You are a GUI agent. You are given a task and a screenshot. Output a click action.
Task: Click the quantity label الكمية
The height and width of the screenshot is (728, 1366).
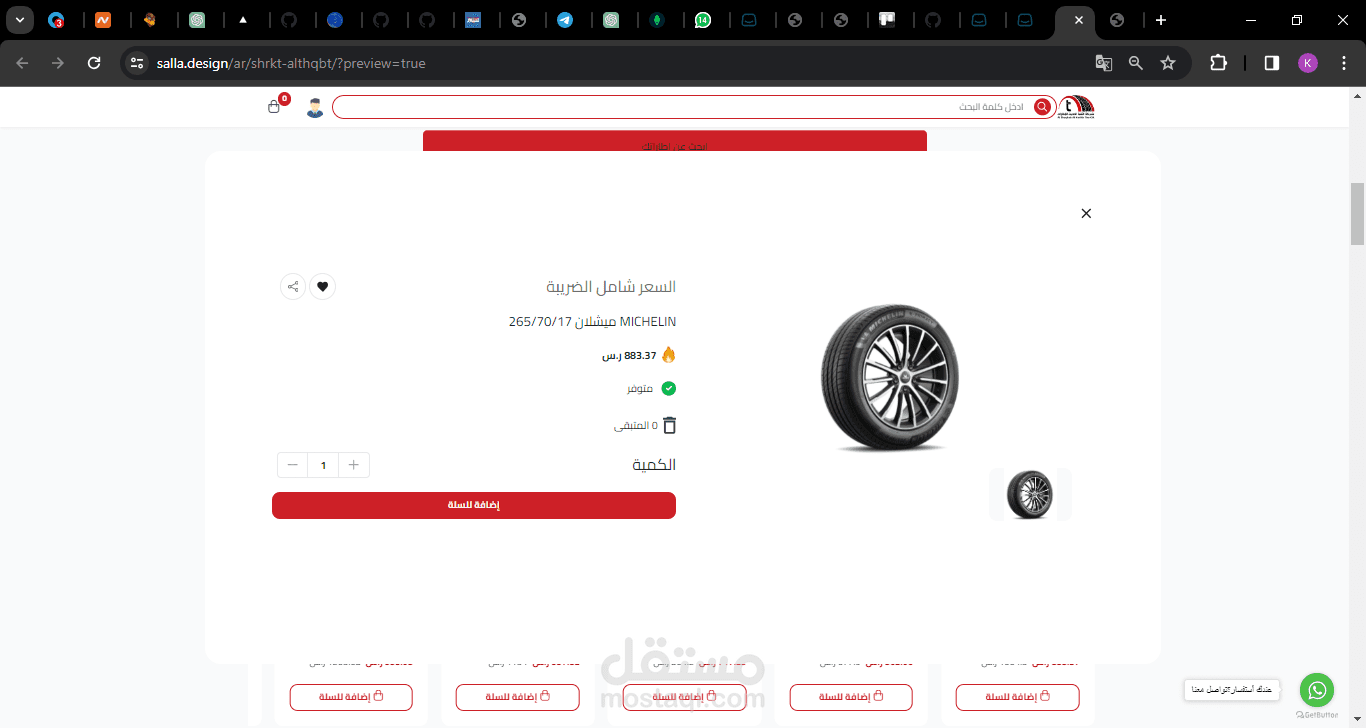tap(654, 465)
